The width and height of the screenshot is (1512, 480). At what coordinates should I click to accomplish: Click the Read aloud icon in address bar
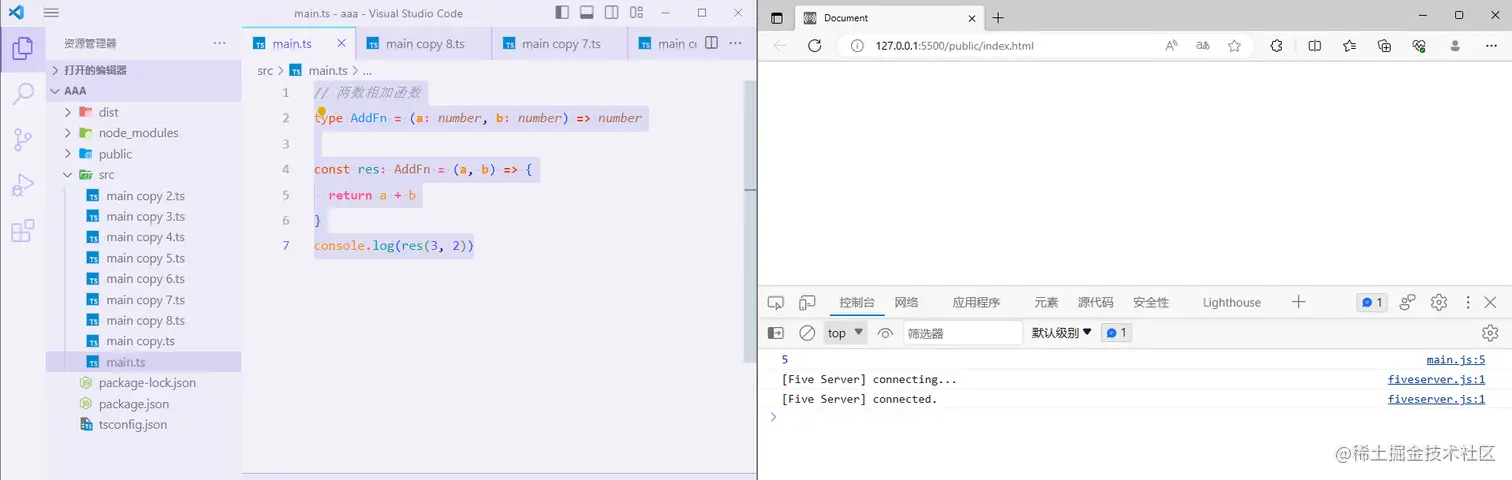1171,46
